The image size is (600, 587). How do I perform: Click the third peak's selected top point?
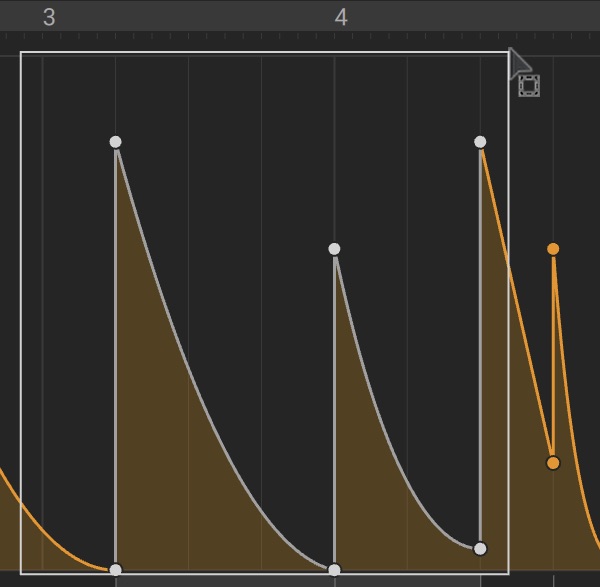pyautogui.click(x=480, y=142)
